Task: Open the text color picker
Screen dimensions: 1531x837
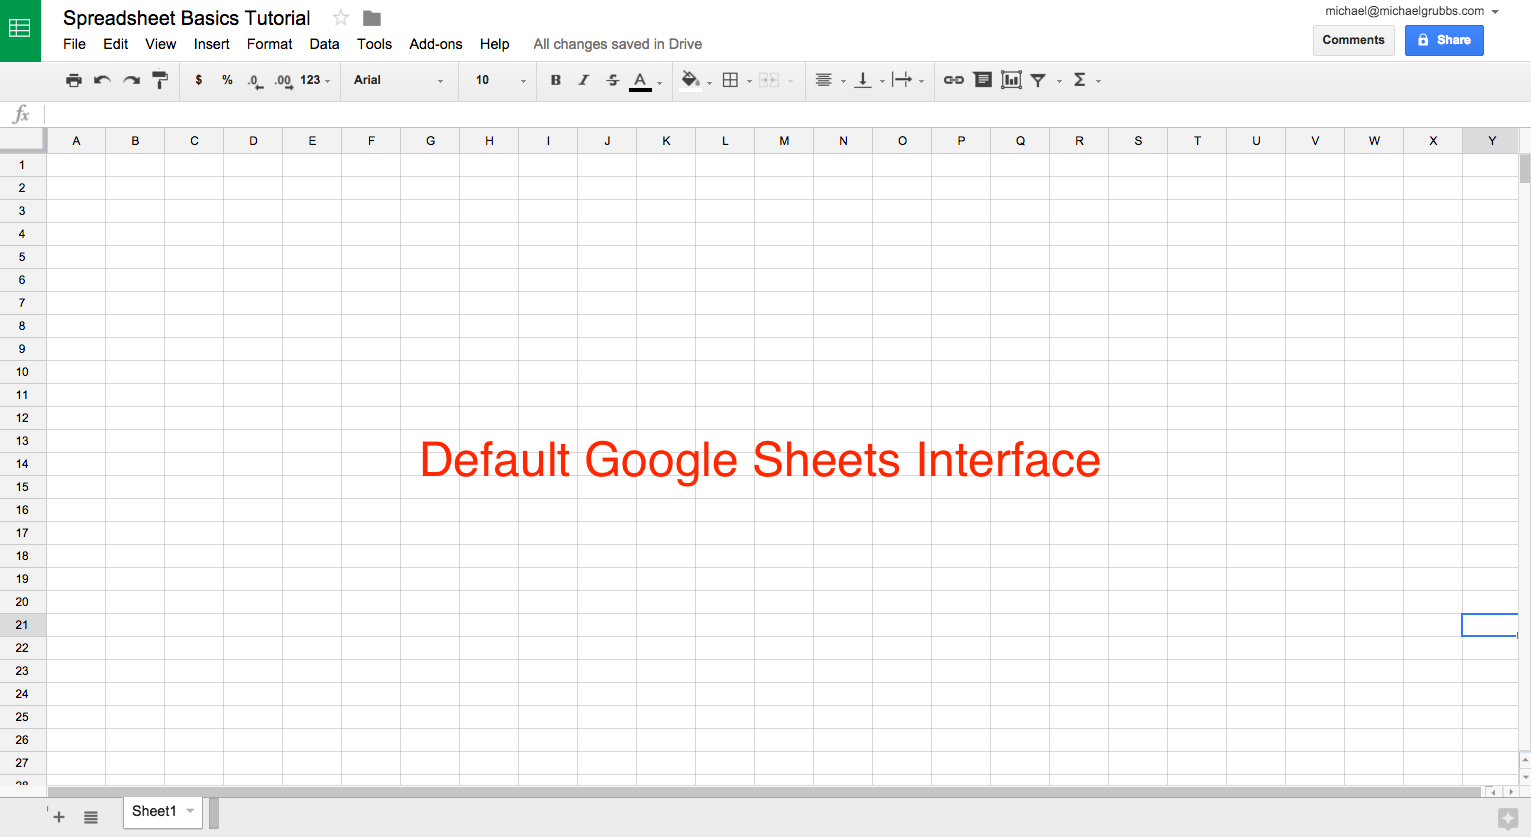Action: 640,80
